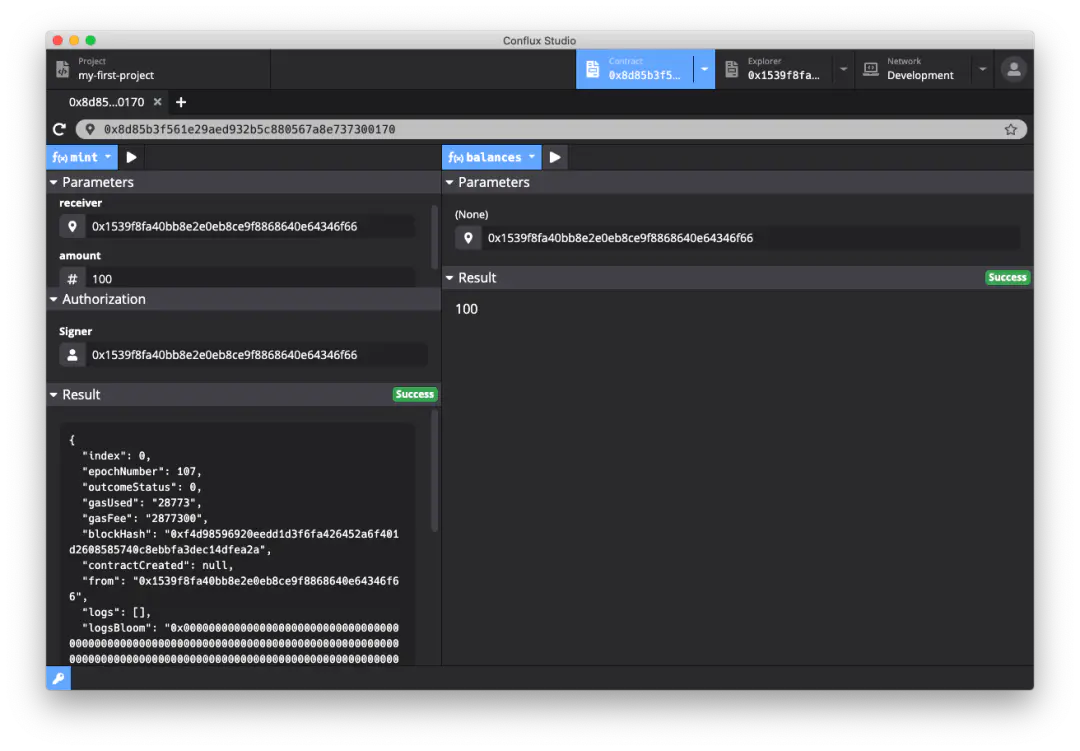Star the contract address as a bookmark
Image resolution: width=1080 pixels, height=751 pixels.
click(x=1010, y=129)
